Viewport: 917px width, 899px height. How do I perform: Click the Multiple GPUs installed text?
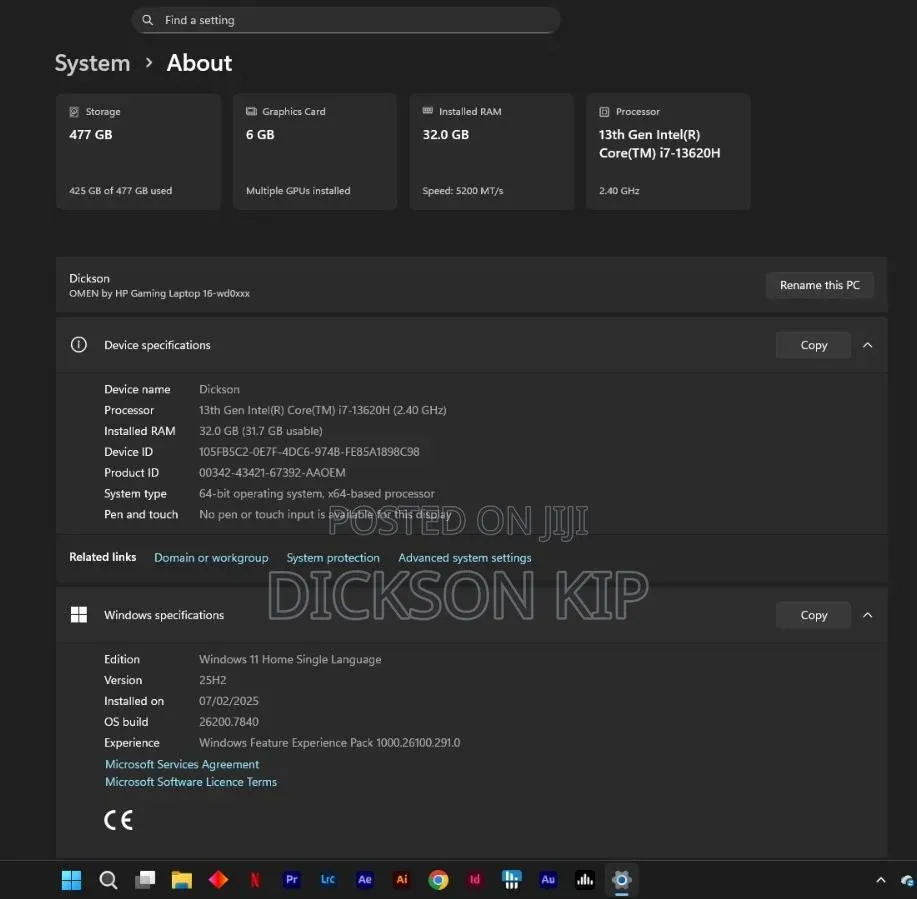click(x=298, y=191)
